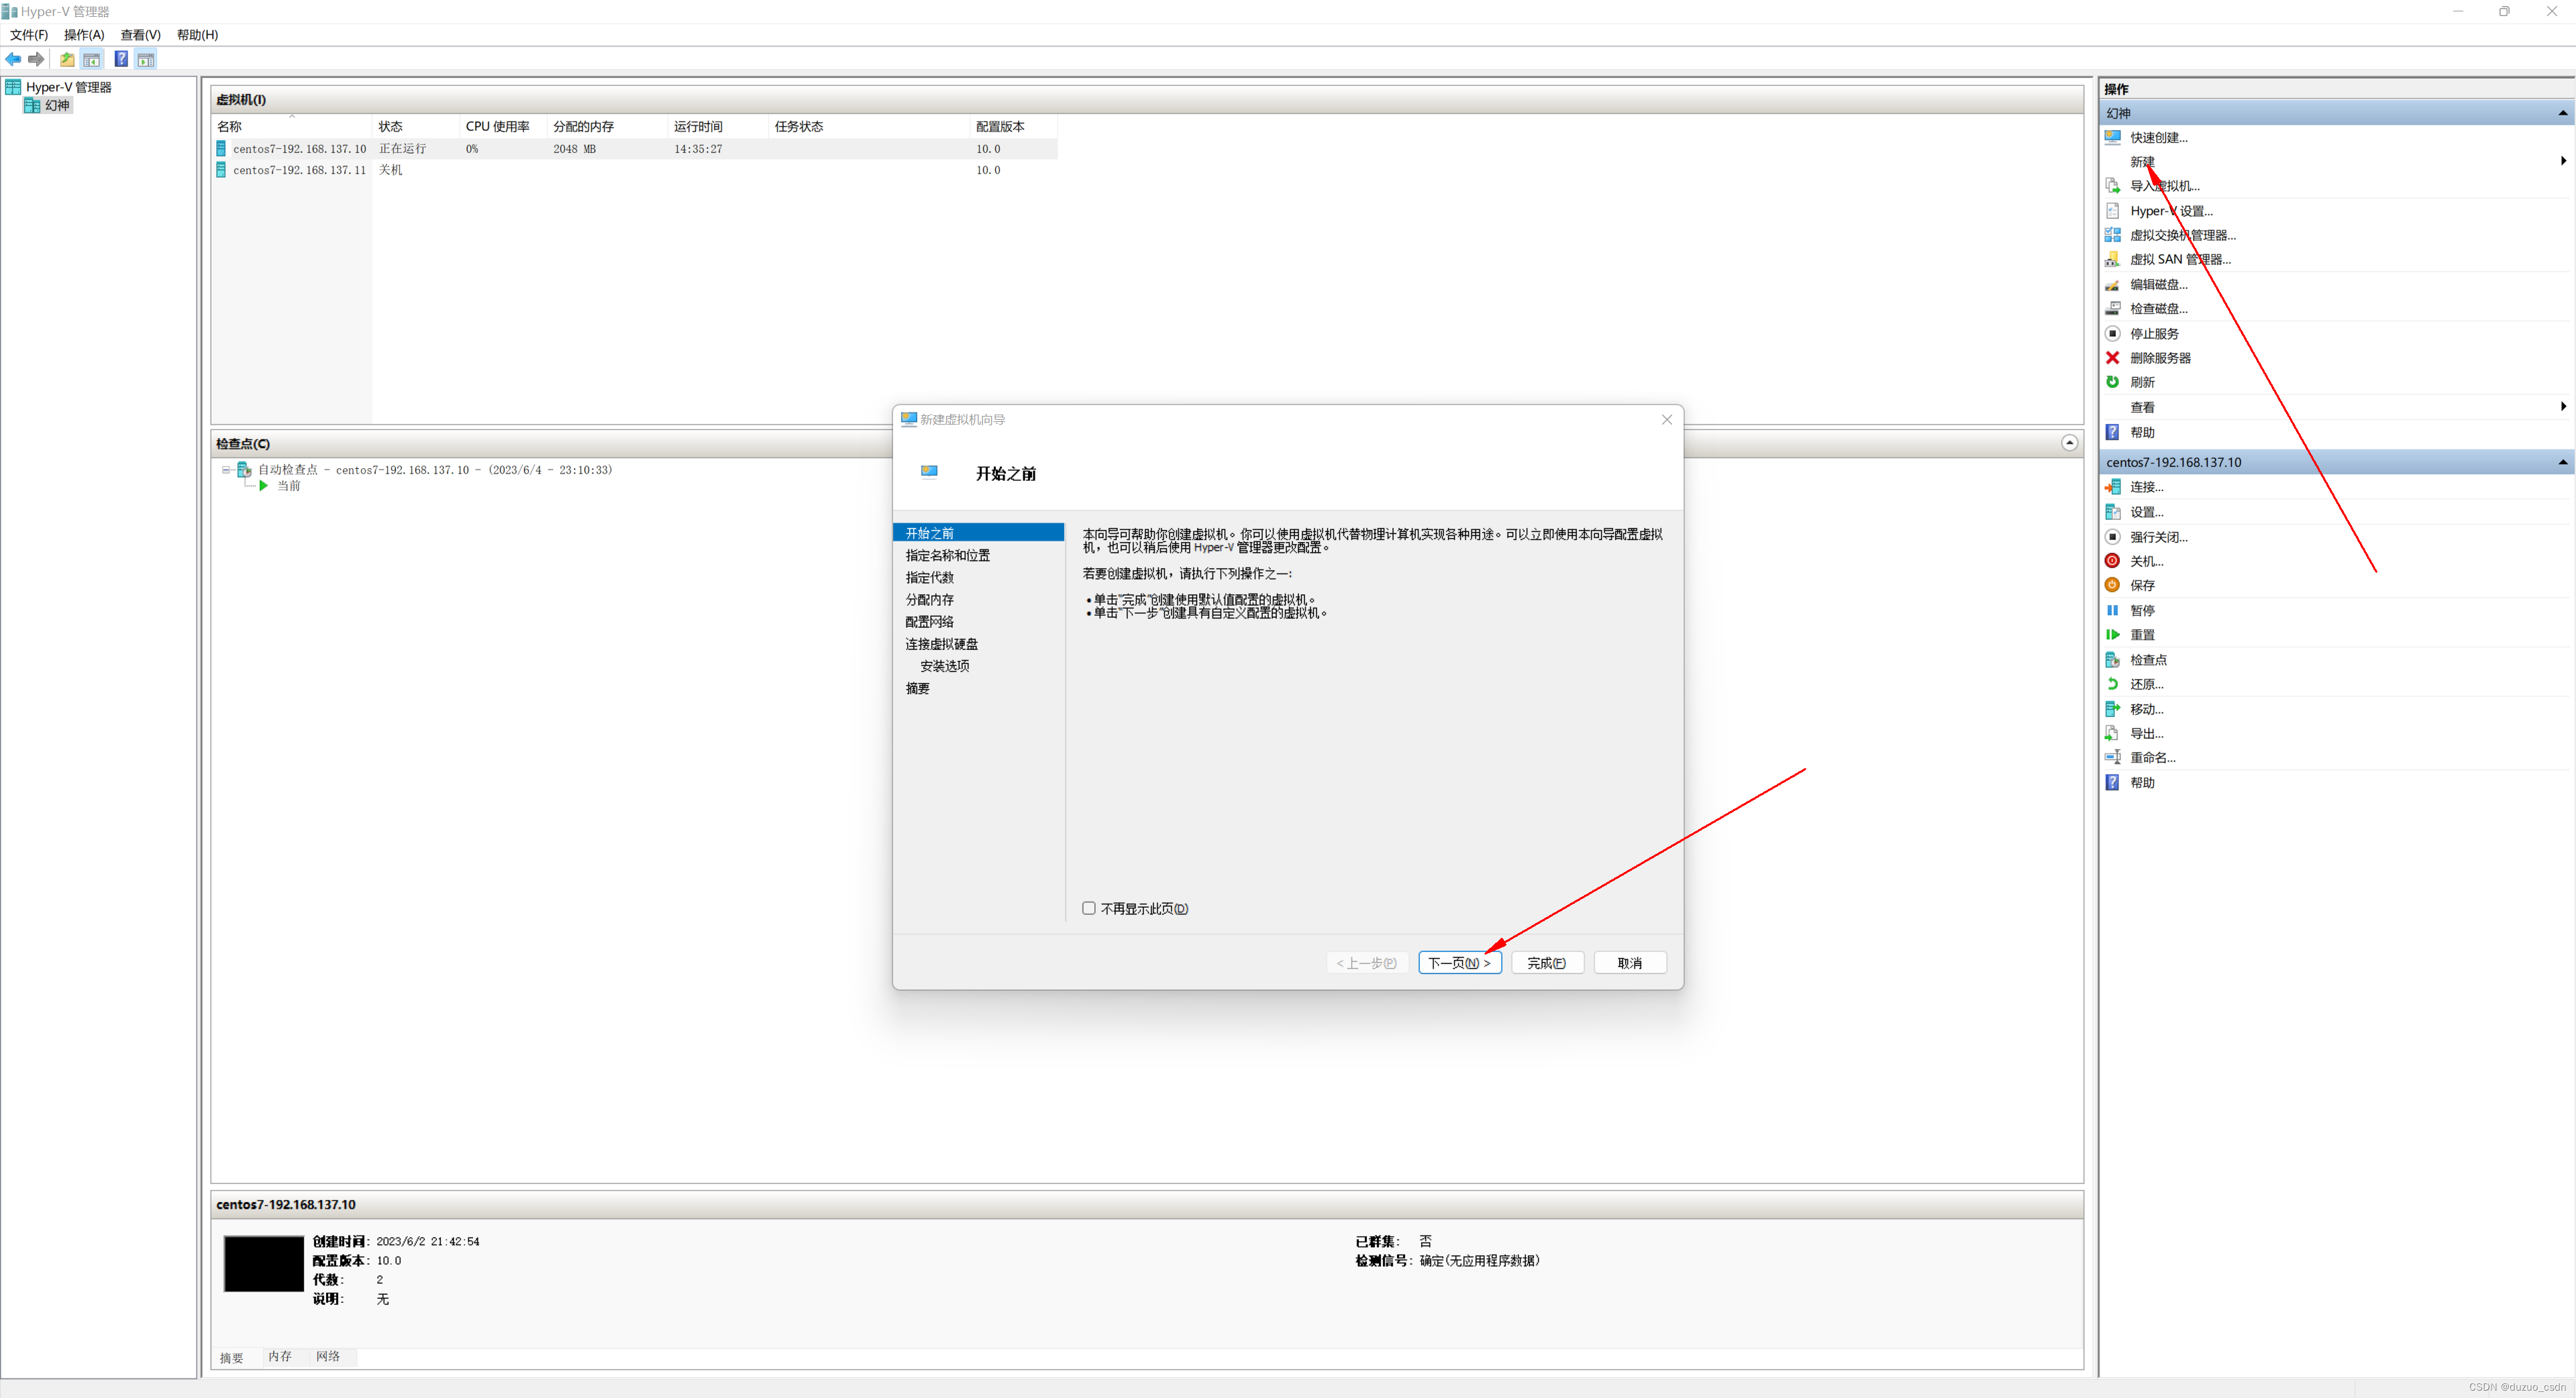Click the 重置 action
This screenshot has height=1398, width=2576.
[2142, 635]
